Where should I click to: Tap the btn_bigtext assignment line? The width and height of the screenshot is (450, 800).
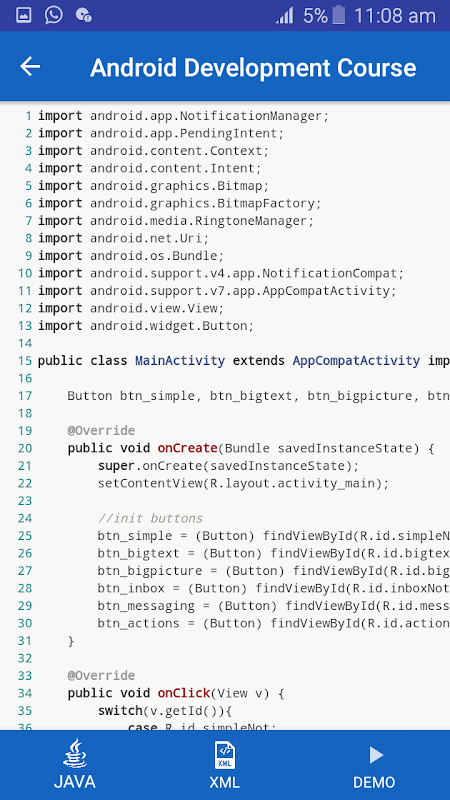pyautogui.click(x=273, y=553)
